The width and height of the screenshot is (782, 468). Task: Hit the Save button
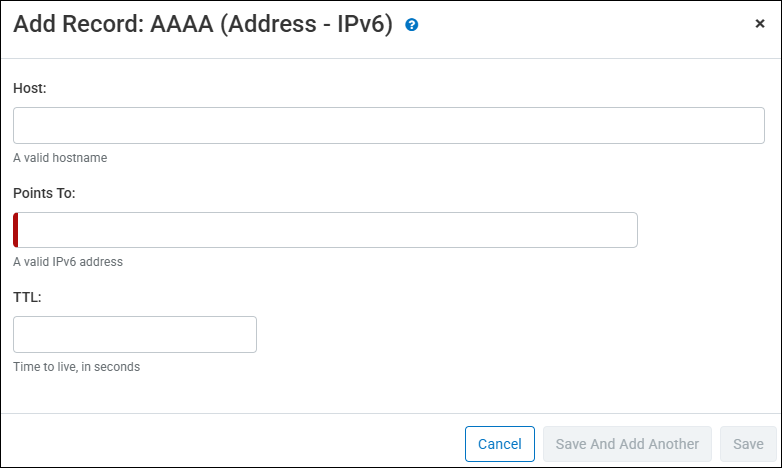pos(748,444)
